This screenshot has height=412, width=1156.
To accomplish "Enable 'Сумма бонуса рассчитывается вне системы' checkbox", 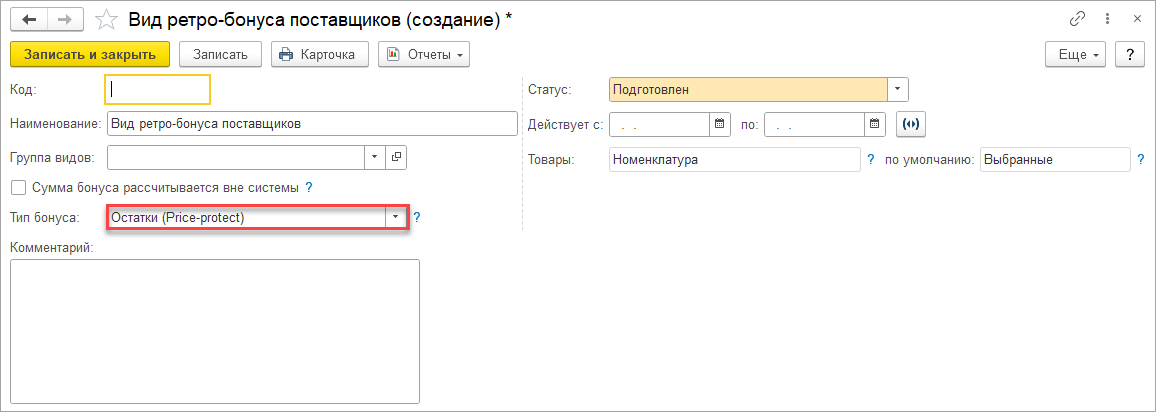I will (x=18, y=187).
